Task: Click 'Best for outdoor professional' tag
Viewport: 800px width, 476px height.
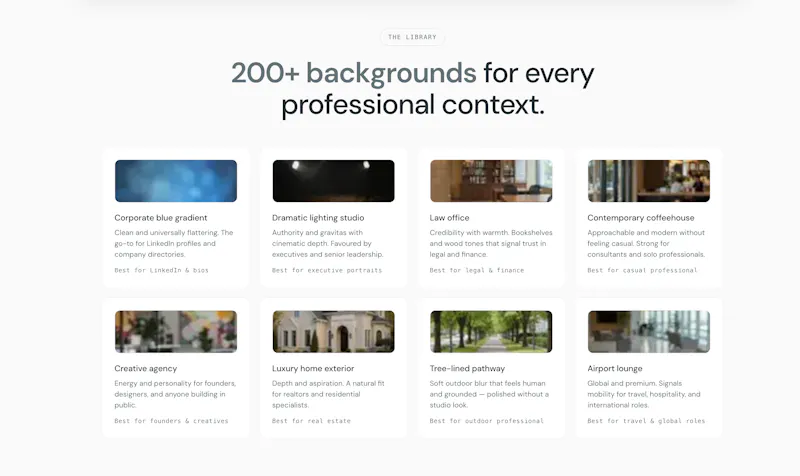Action: click(x=486, y=421)
